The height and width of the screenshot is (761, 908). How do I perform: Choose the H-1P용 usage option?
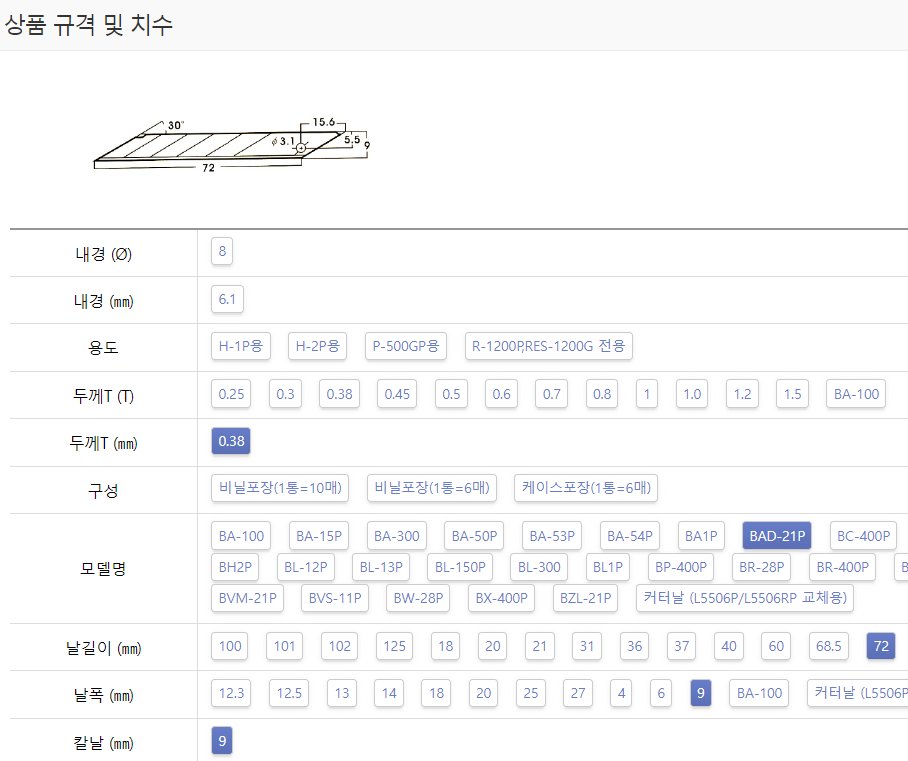pos(241,346)
